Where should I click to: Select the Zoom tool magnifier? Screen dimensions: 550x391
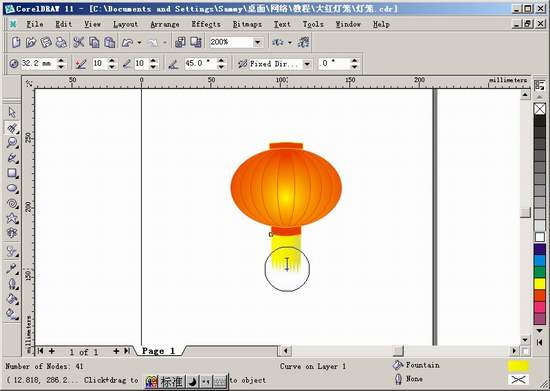pyautogui.click(x=12, y=143)
